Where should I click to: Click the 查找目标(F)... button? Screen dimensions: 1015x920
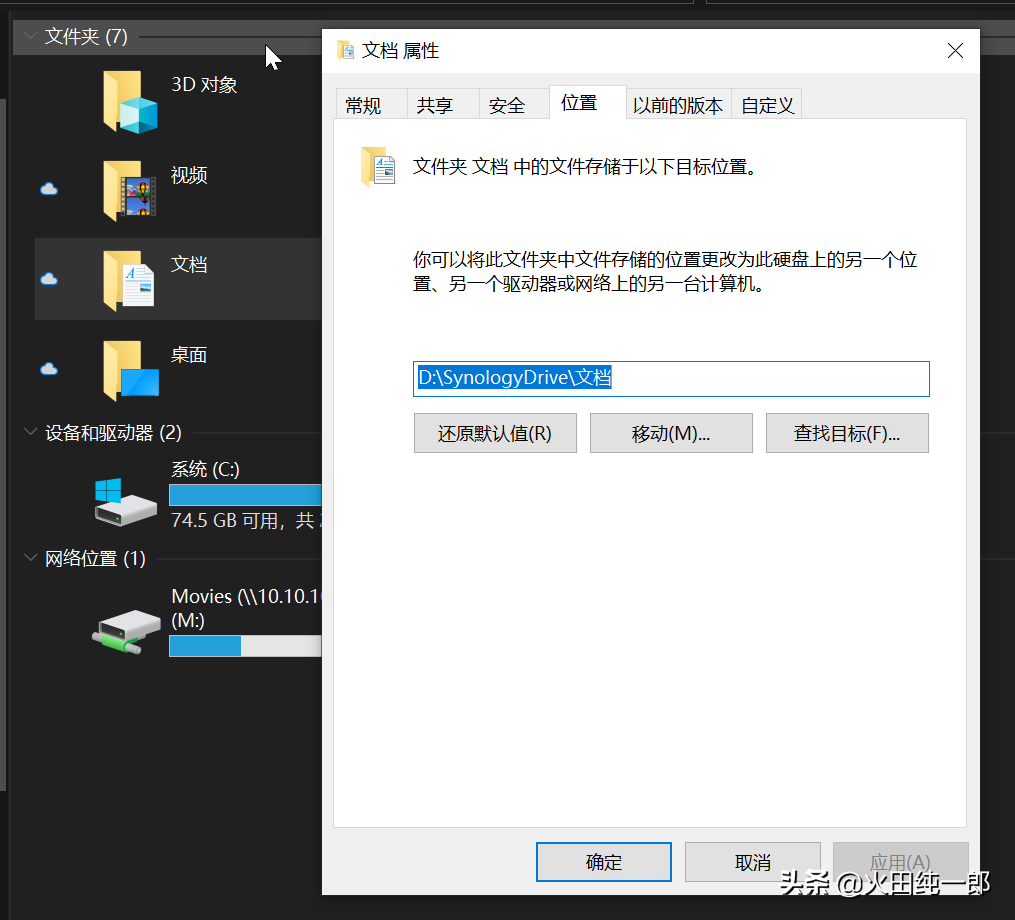[847, 433]
